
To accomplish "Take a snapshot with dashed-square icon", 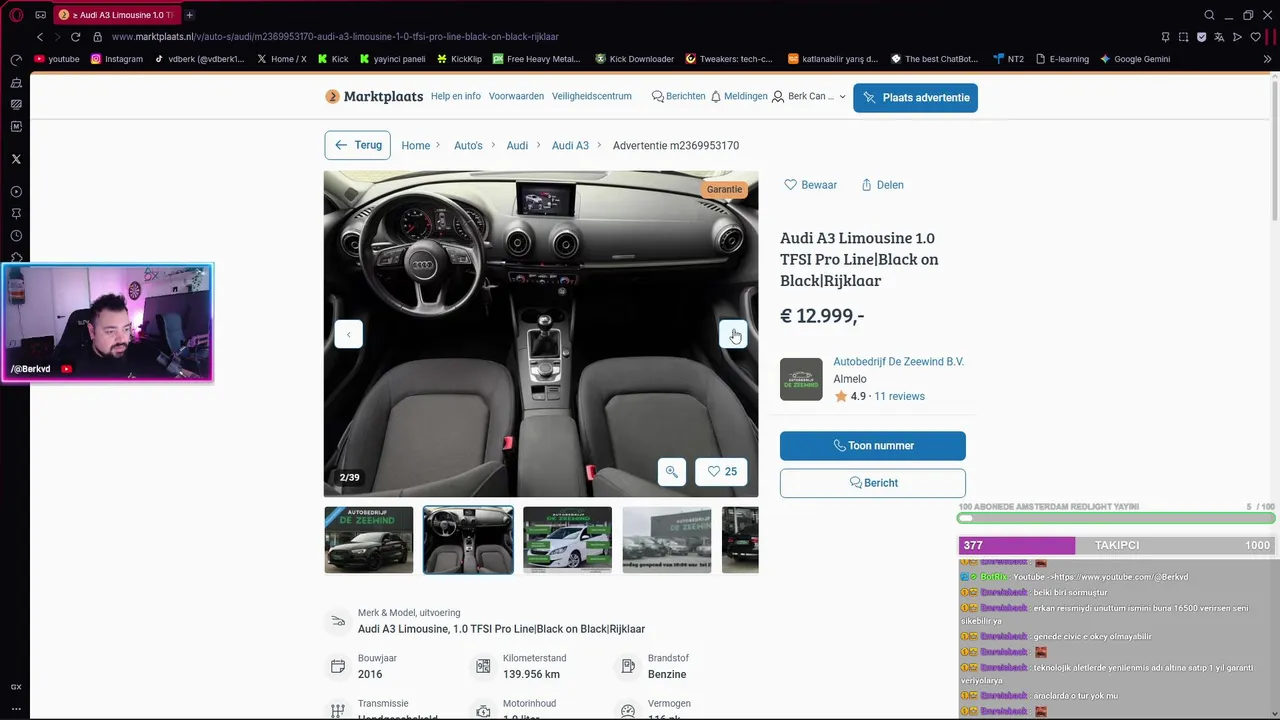I will [1184, 37].
